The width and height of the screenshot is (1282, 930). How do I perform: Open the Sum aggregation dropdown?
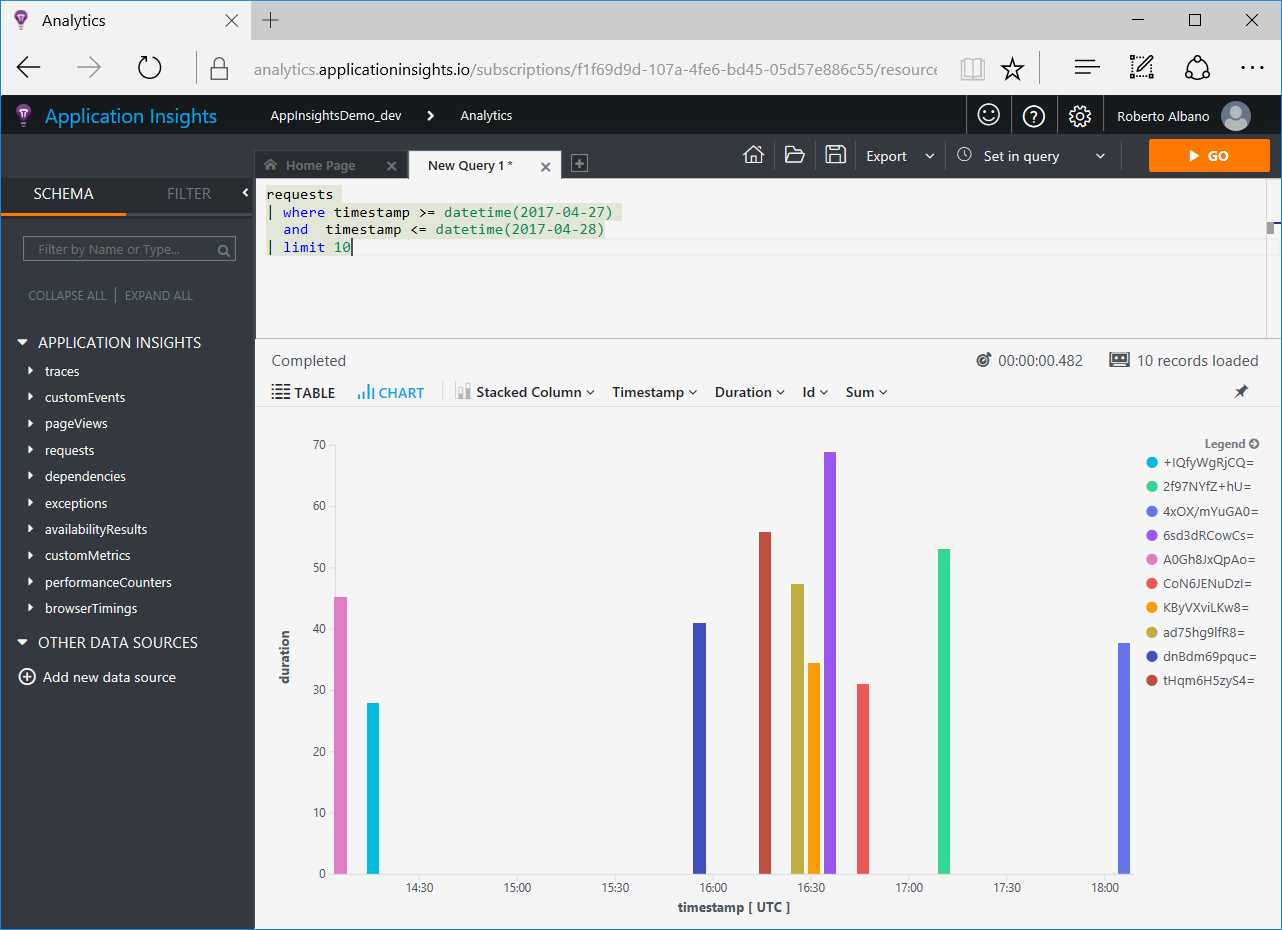coord(867,392)
